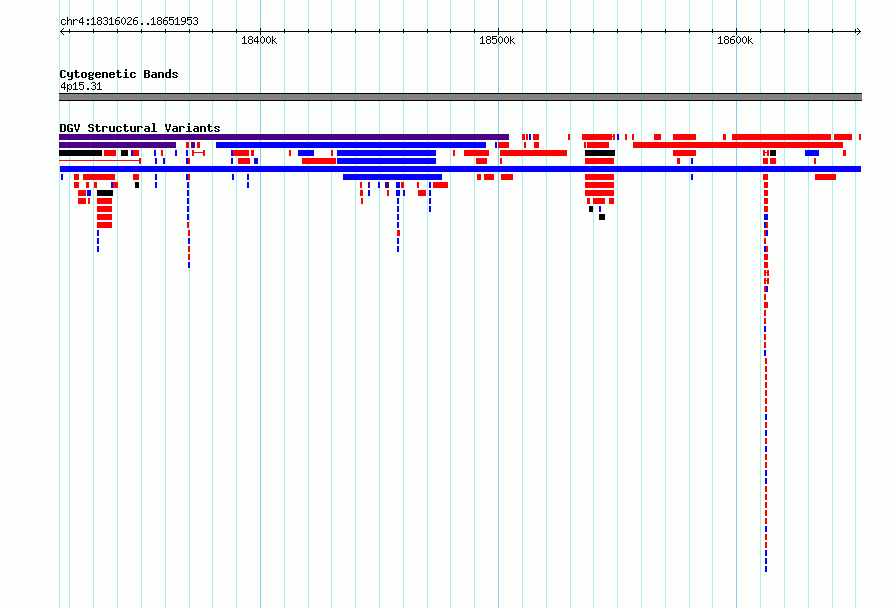The height and width of the screenshot is (608, 890).
Task: Click the blue sixth-row variant bar under the full-width bar
Action: (x=392, y=177)
